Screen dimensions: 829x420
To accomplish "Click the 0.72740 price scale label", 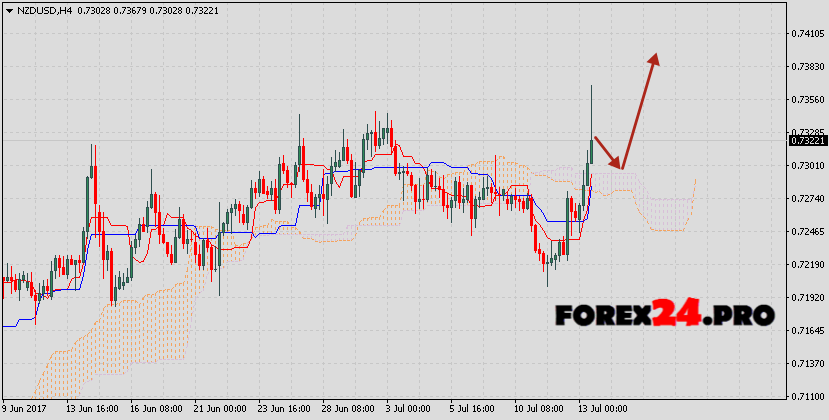I will (806, 199).
